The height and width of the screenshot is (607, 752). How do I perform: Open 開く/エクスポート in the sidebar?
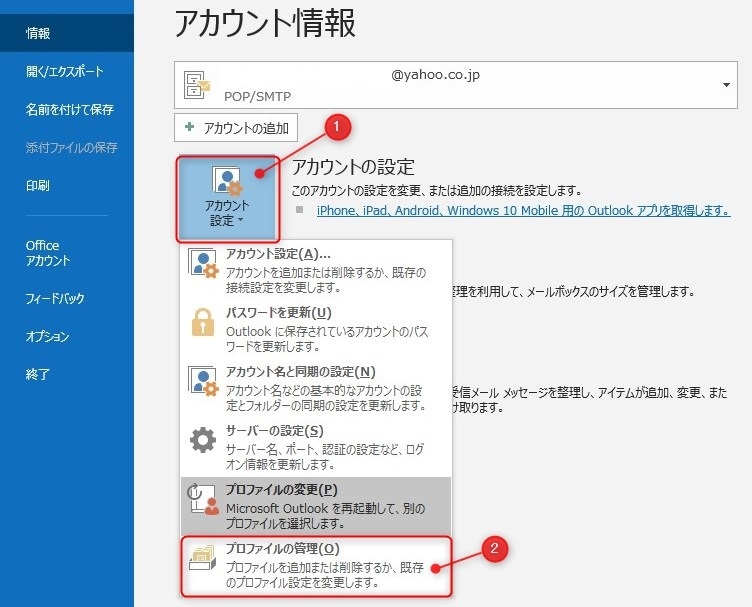[65, 72]
